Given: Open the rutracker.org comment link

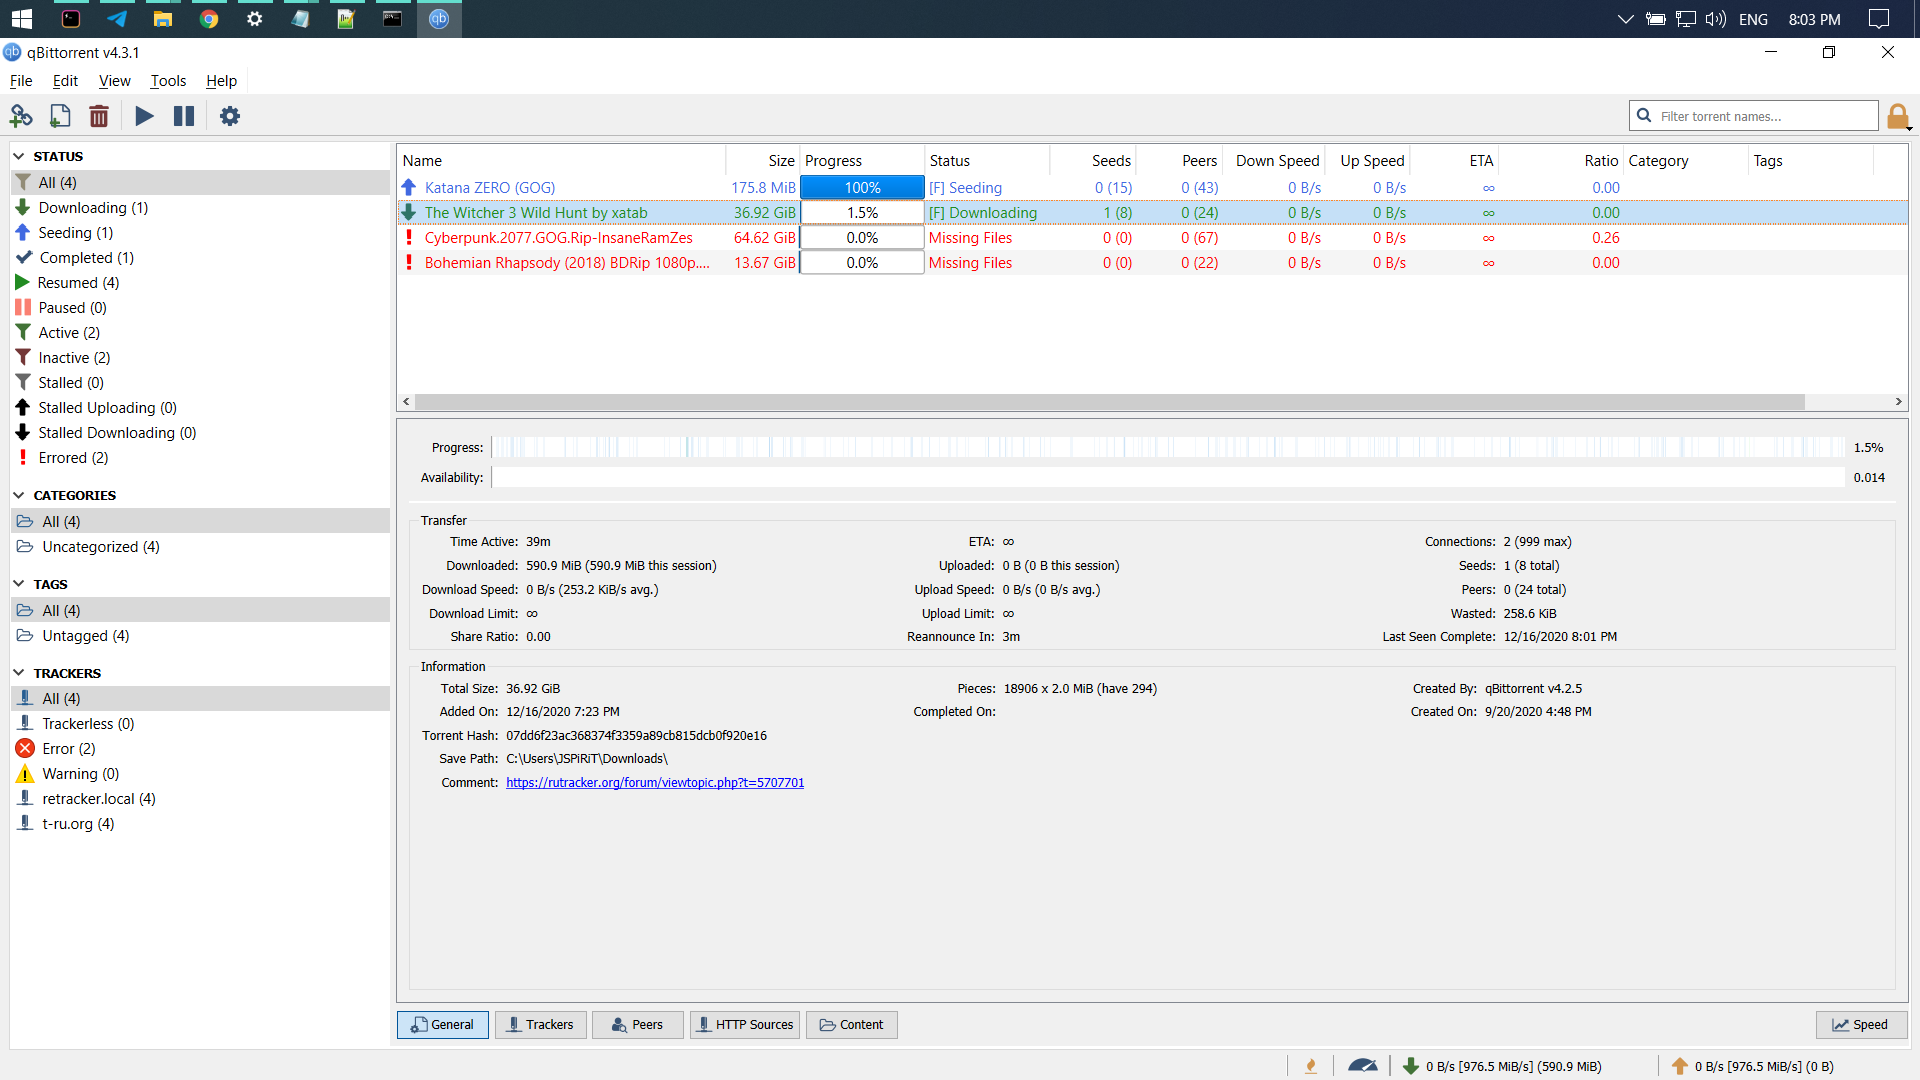Looking at the screenshot, I should 655,782.
